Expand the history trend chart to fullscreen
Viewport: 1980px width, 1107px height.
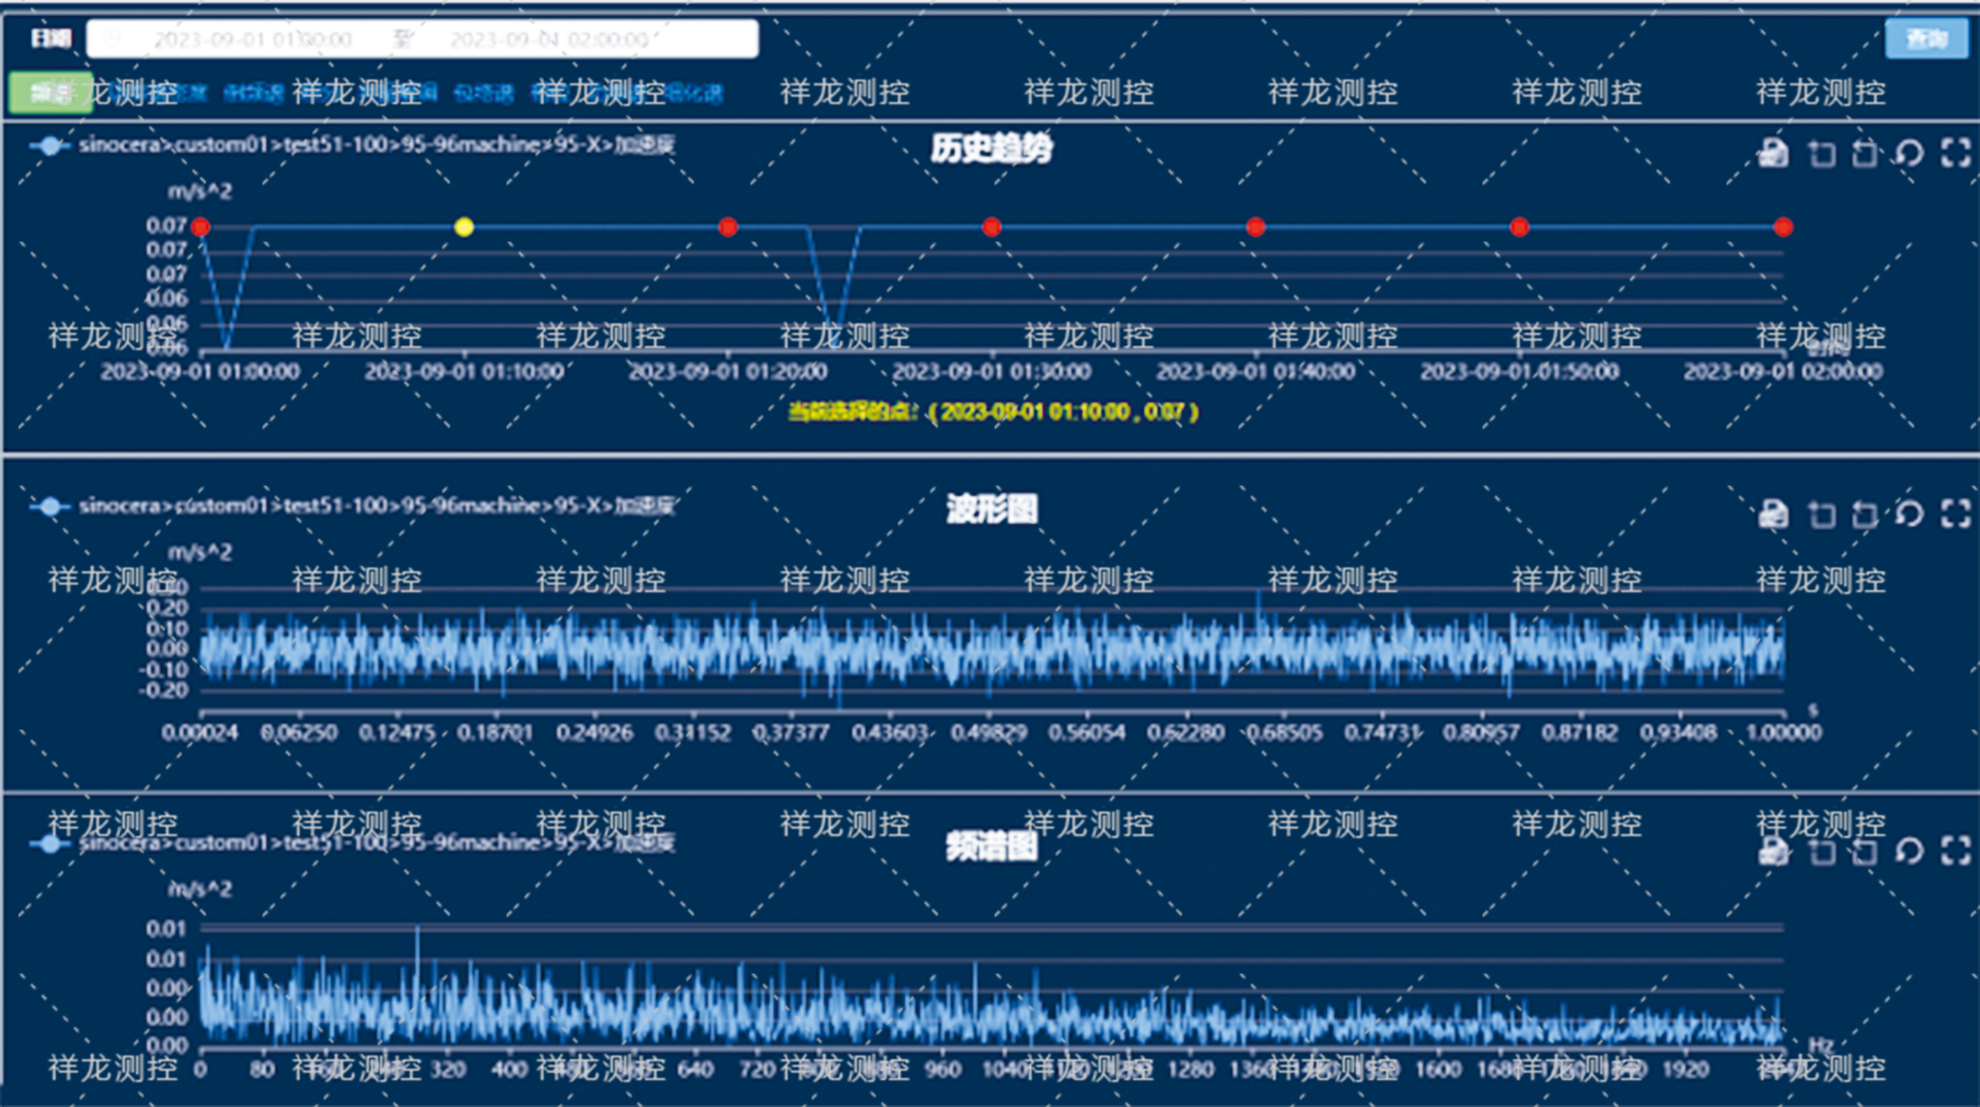point(1955,153)
